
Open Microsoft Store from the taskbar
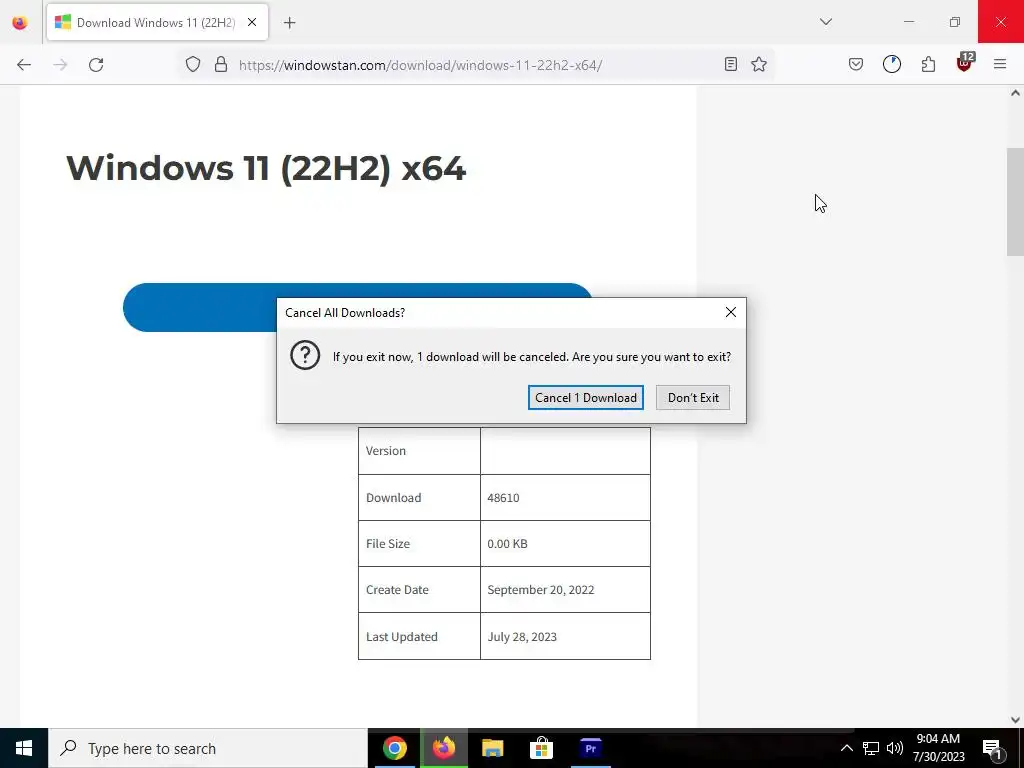click(x=541, y=748)
